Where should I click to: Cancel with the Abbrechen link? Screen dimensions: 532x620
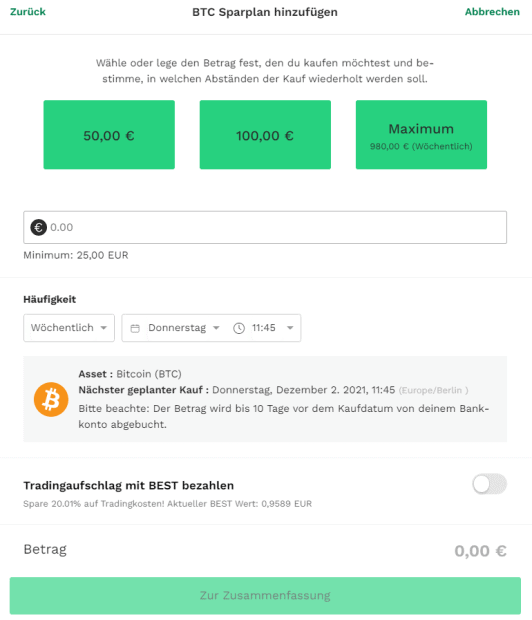[x=492, y=12]
